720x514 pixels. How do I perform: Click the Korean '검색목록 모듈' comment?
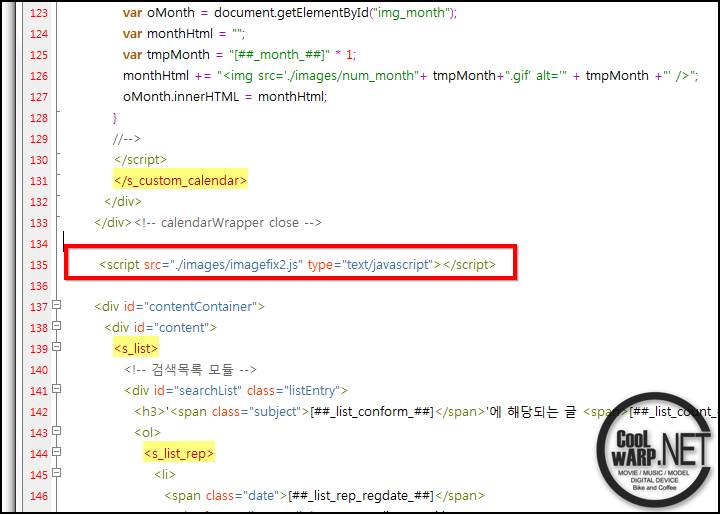(190, 369)
